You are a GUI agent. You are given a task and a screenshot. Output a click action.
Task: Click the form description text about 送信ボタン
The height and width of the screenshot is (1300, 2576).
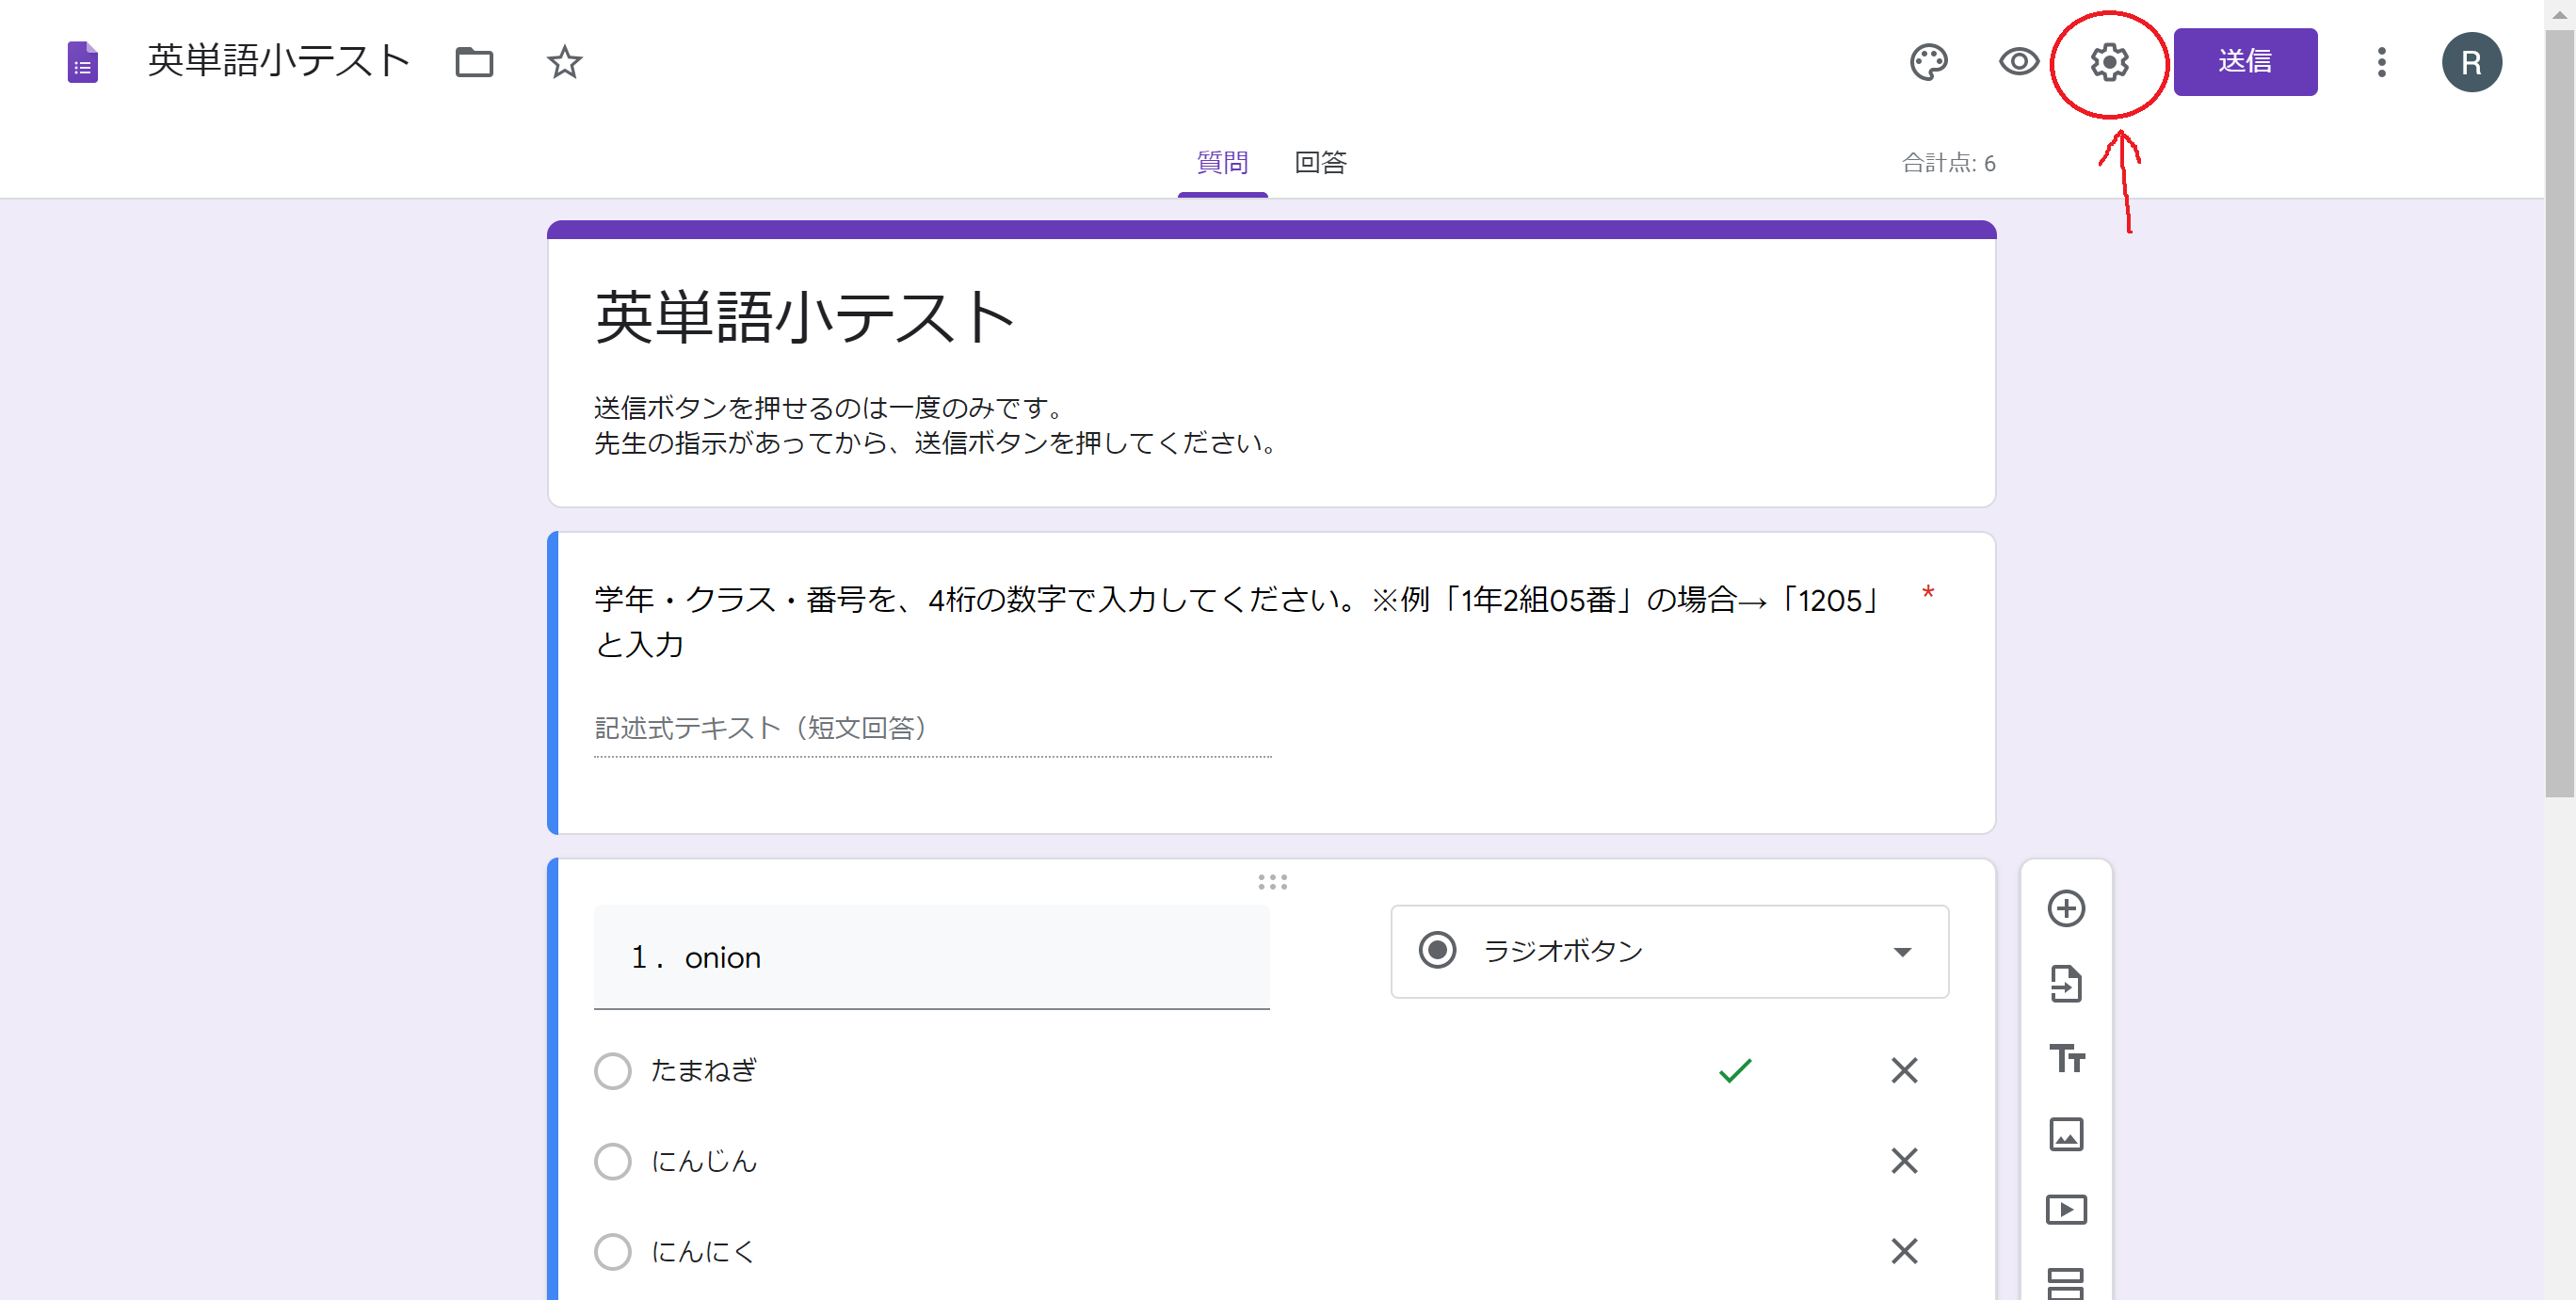[x=936, y=425]
